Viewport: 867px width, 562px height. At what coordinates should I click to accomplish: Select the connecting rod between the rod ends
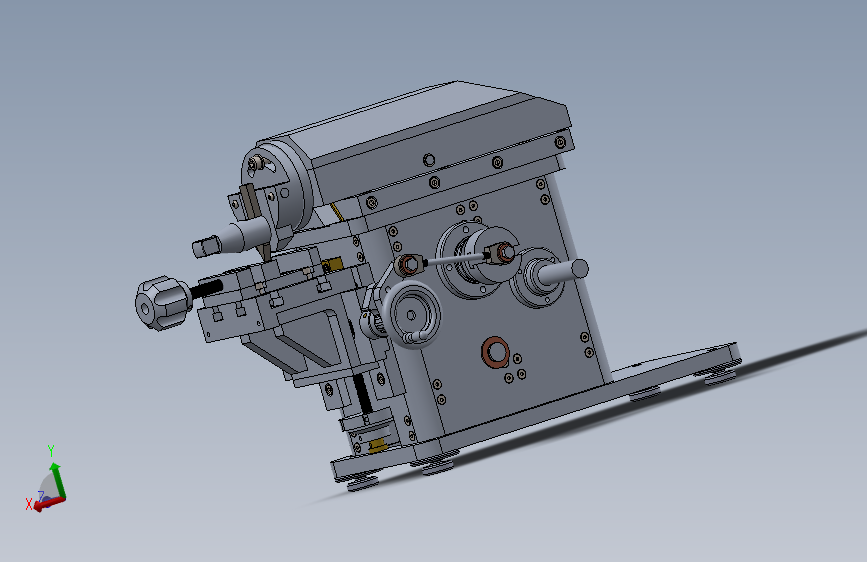point(456,259)
